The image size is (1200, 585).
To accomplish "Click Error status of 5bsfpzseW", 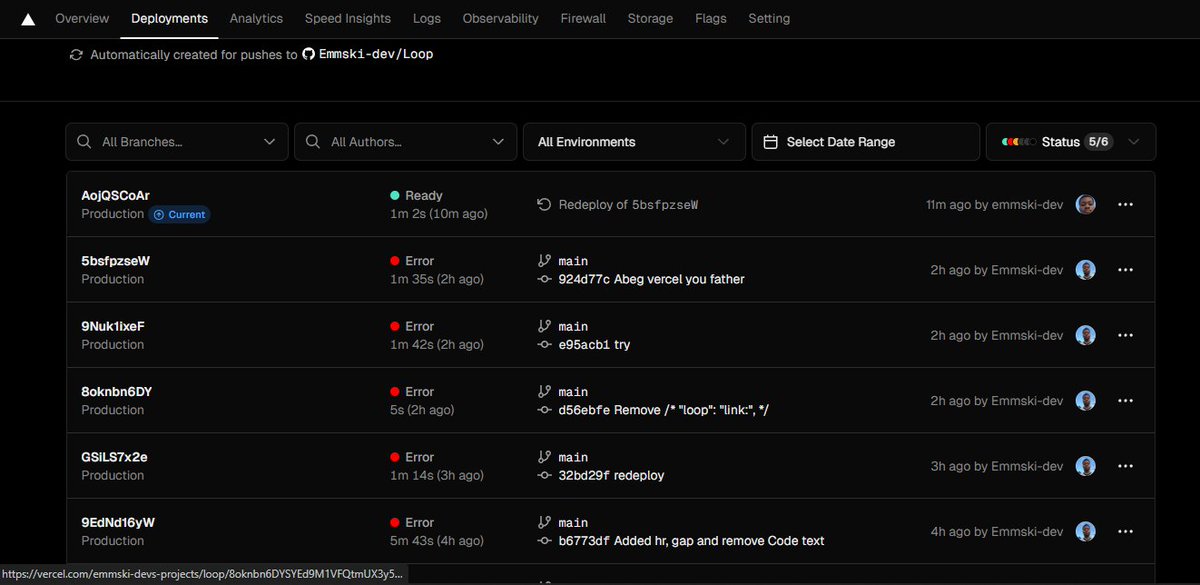I will point(412,261).
